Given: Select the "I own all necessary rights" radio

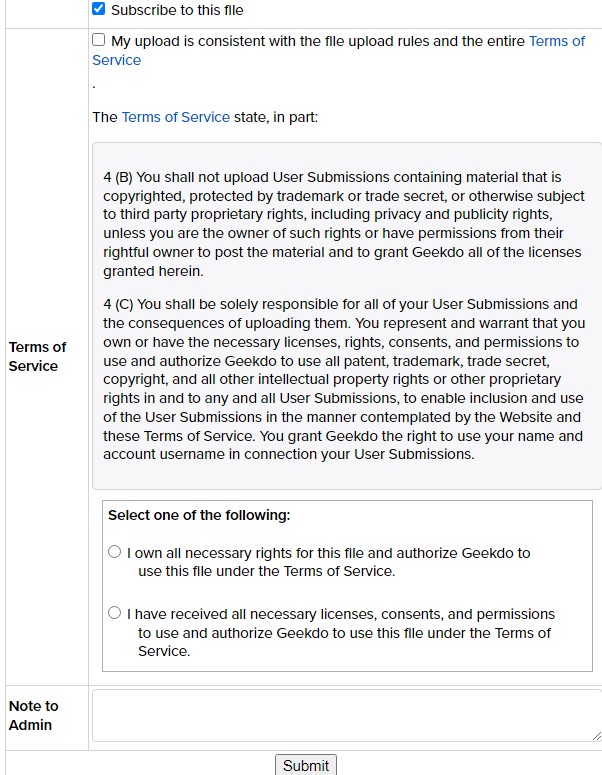Looking at the screenshot, I should coord(115,552).
